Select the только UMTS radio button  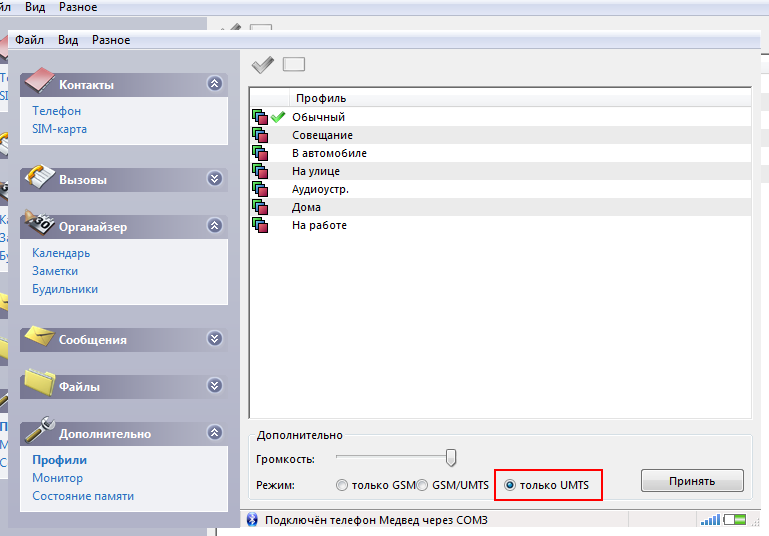[x=511, y=486]
